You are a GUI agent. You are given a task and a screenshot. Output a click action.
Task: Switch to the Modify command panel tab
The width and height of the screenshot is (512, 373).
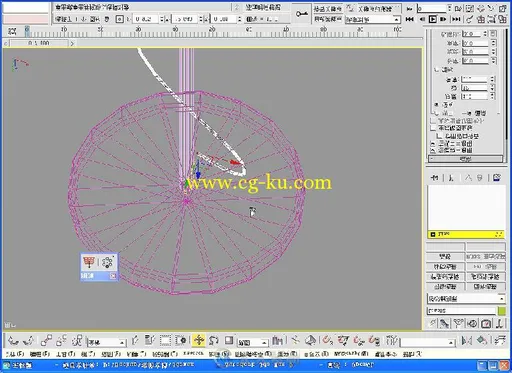click(445, 323)
